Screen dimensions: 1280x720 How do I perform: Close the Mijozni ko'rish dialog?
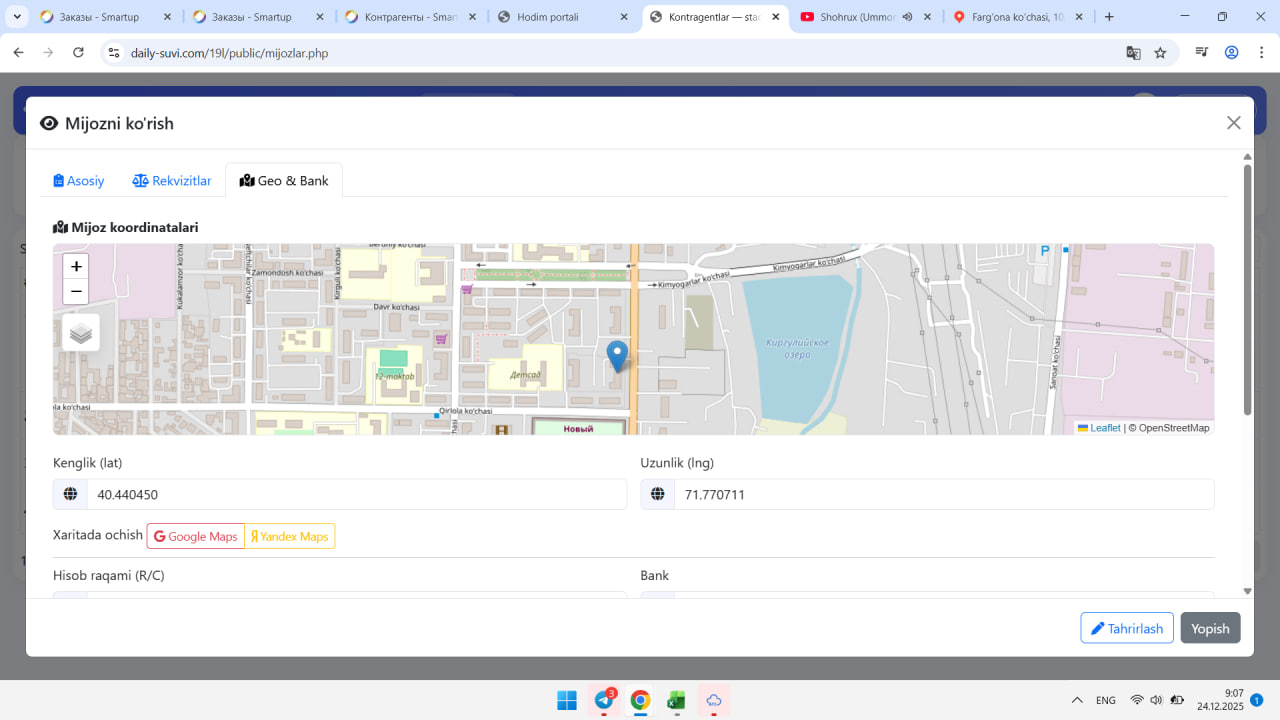[1233, 123]
